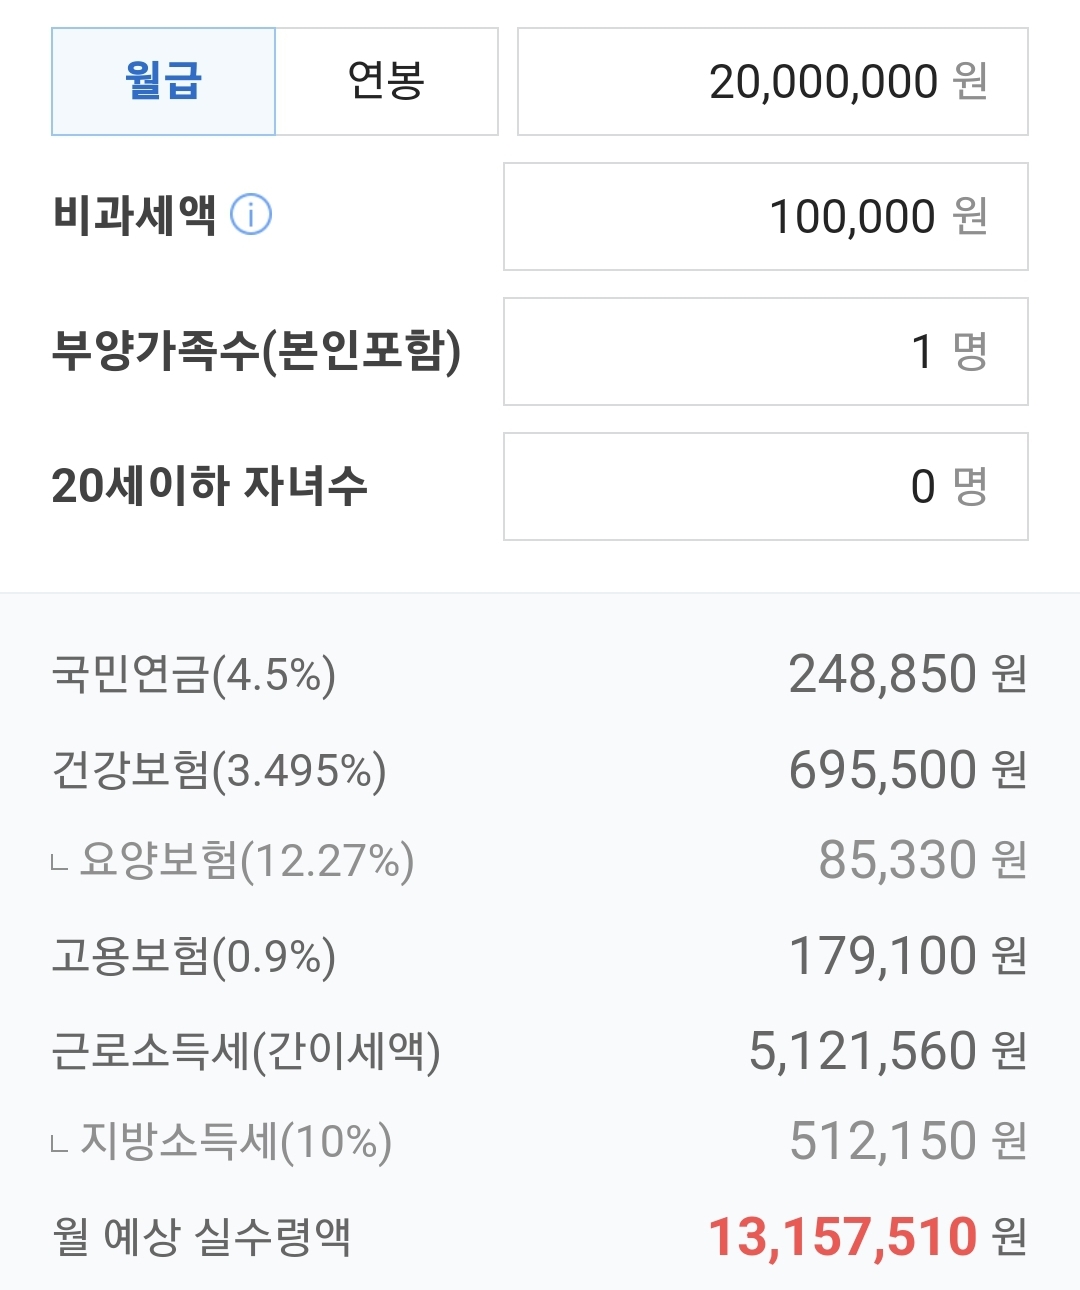The height and width of the screenshot is (1290, 1080).
Task: Click the 국민연금(4.5%) row label
Action: [193, 675]
